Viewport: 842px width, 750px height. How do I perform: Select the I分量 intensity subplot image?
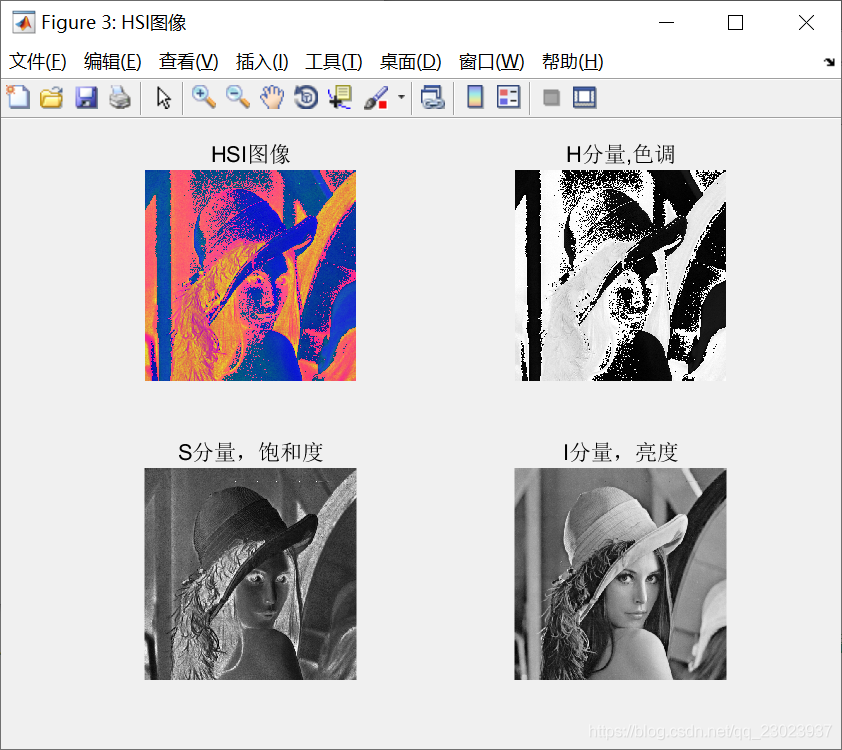tap(620, 574)
